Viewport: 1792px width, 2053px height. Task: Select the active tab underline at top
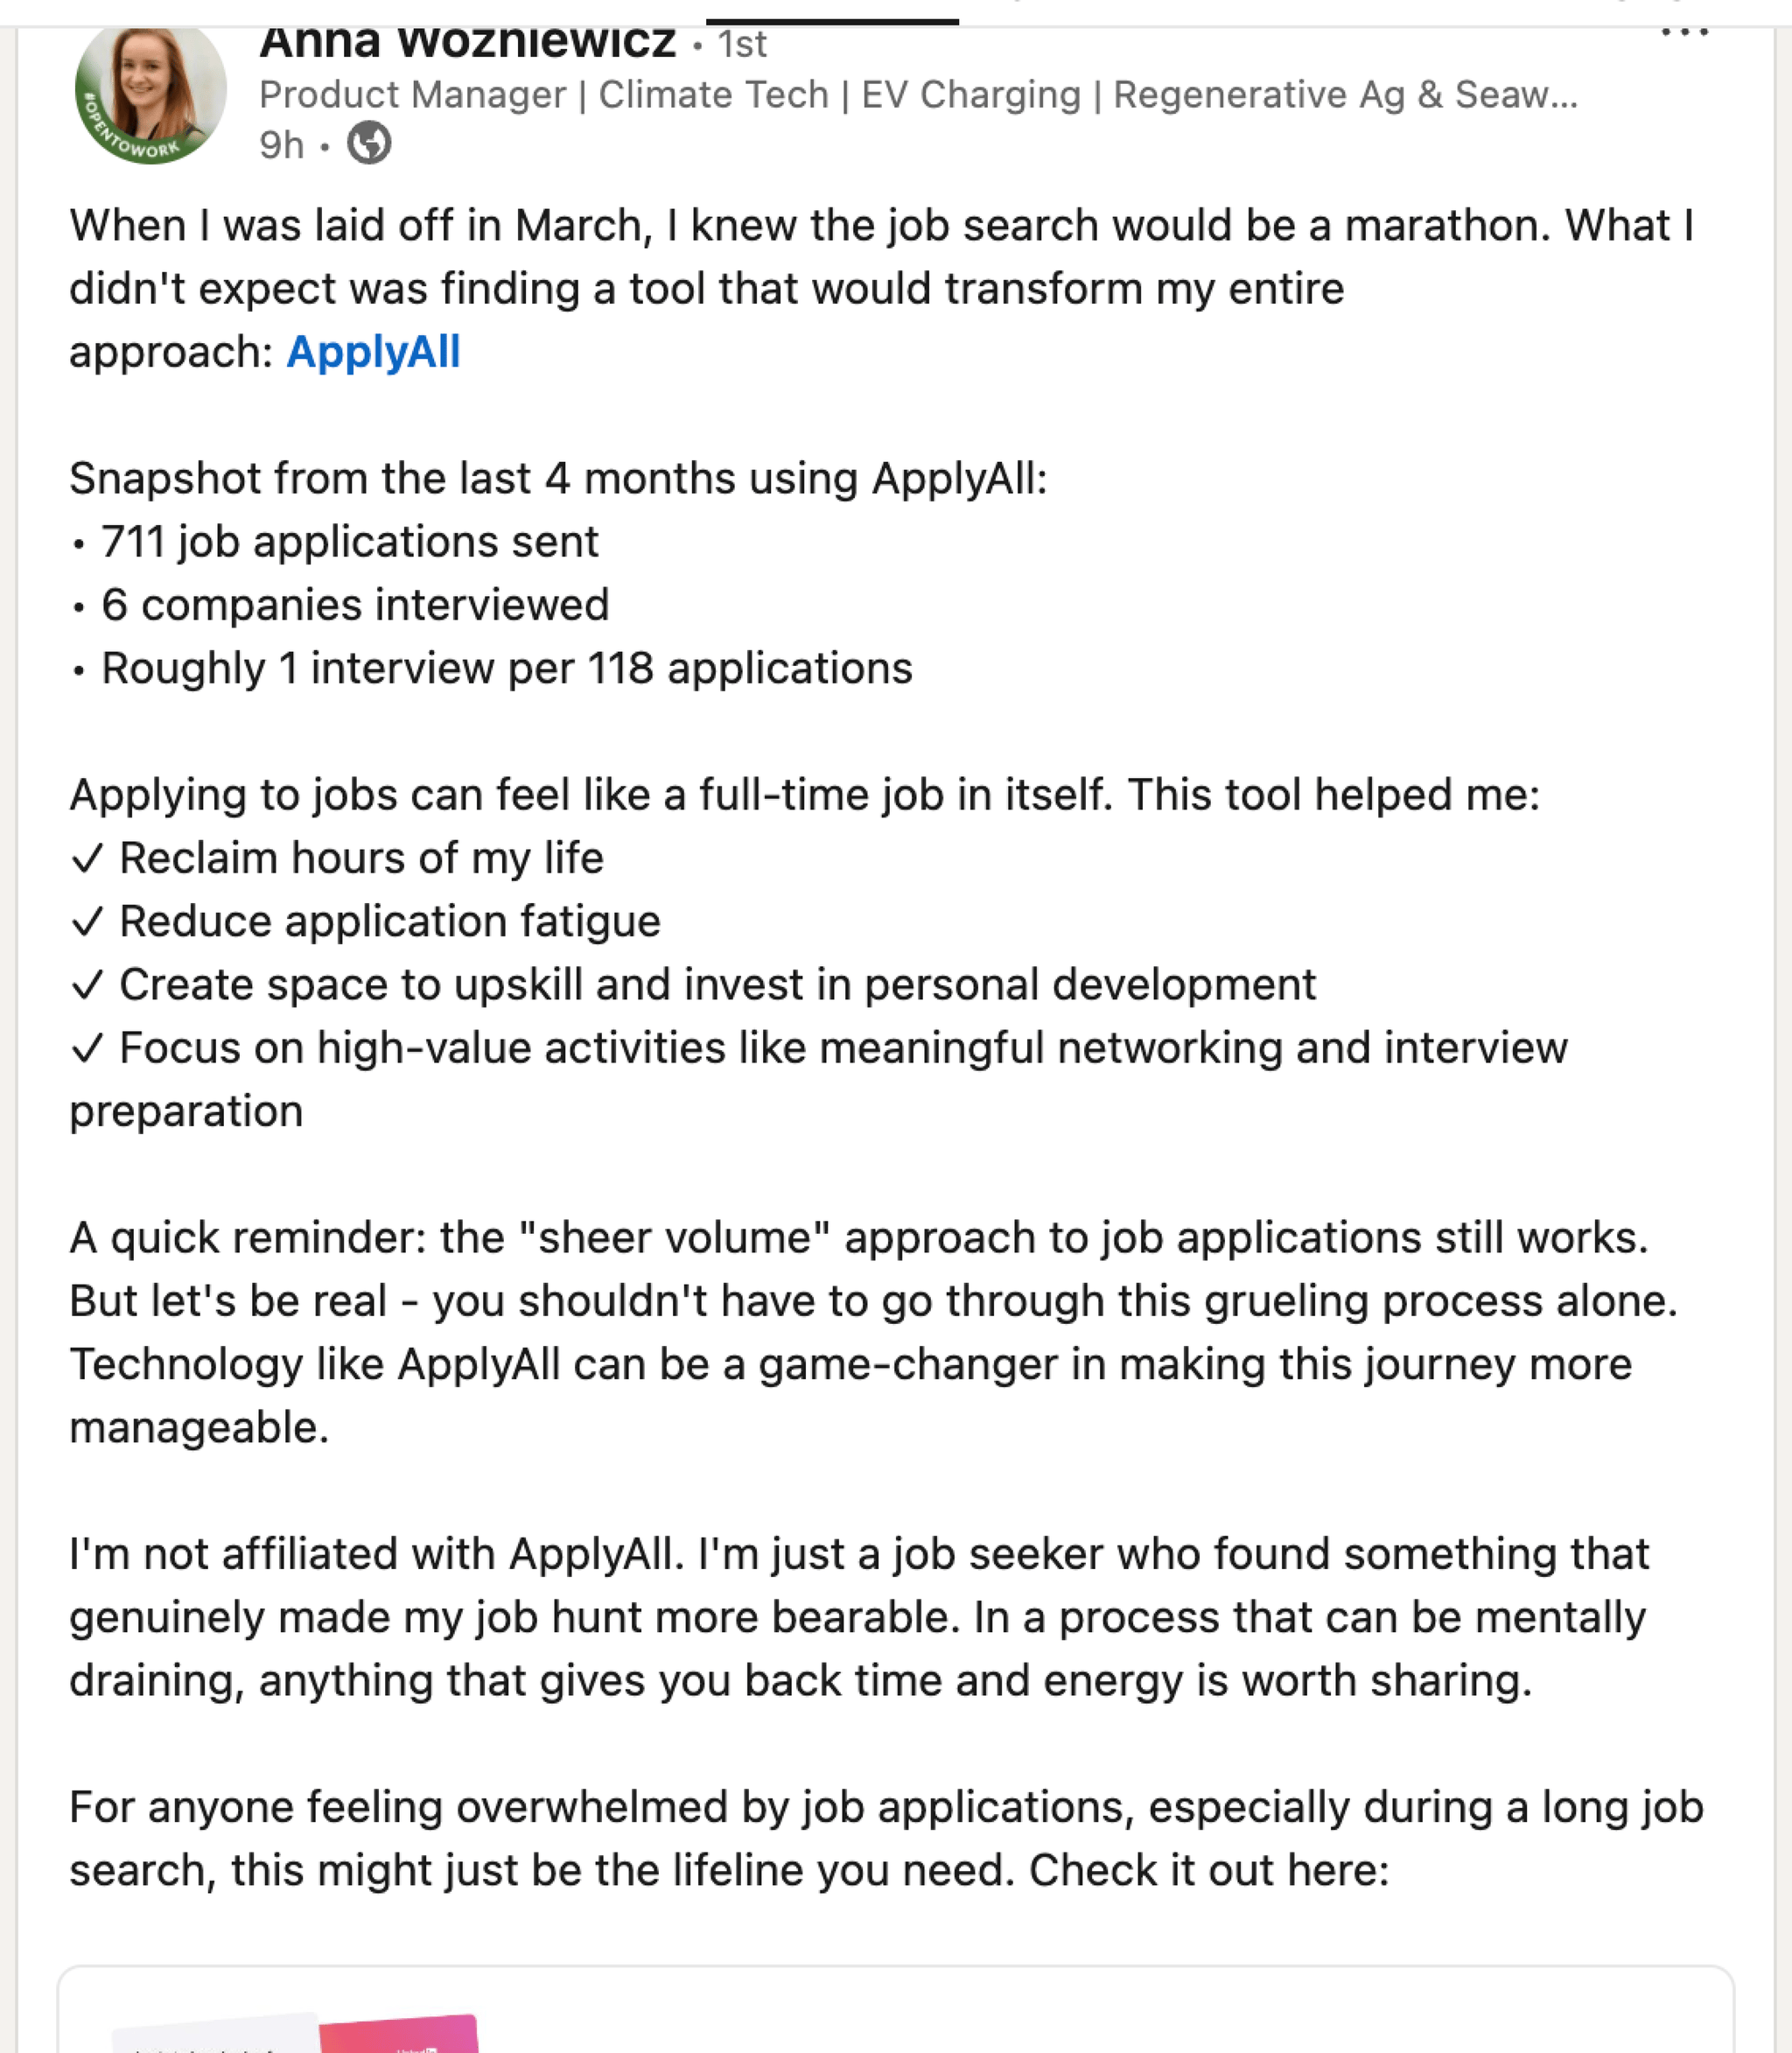pos(832,21)
